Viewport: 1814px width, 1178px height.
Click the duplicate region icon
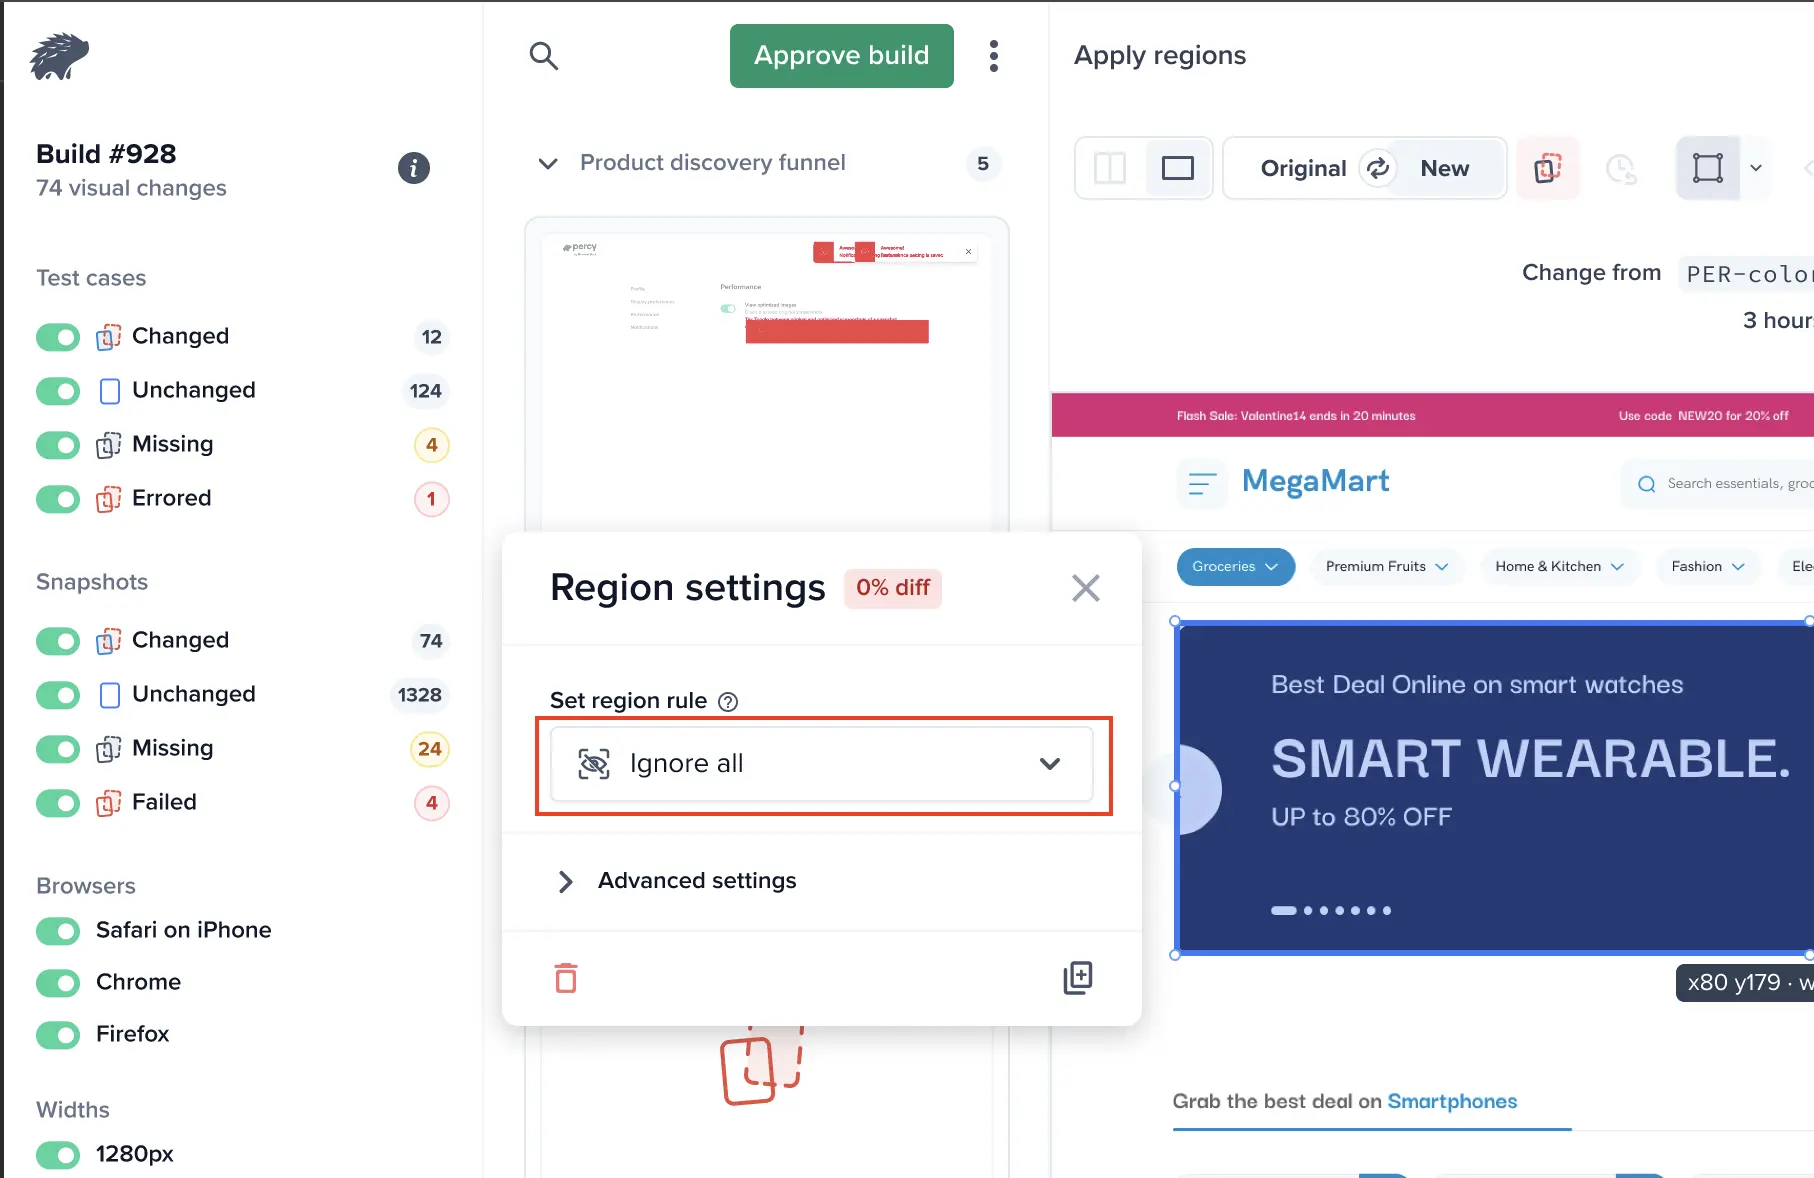(1078, 977)
